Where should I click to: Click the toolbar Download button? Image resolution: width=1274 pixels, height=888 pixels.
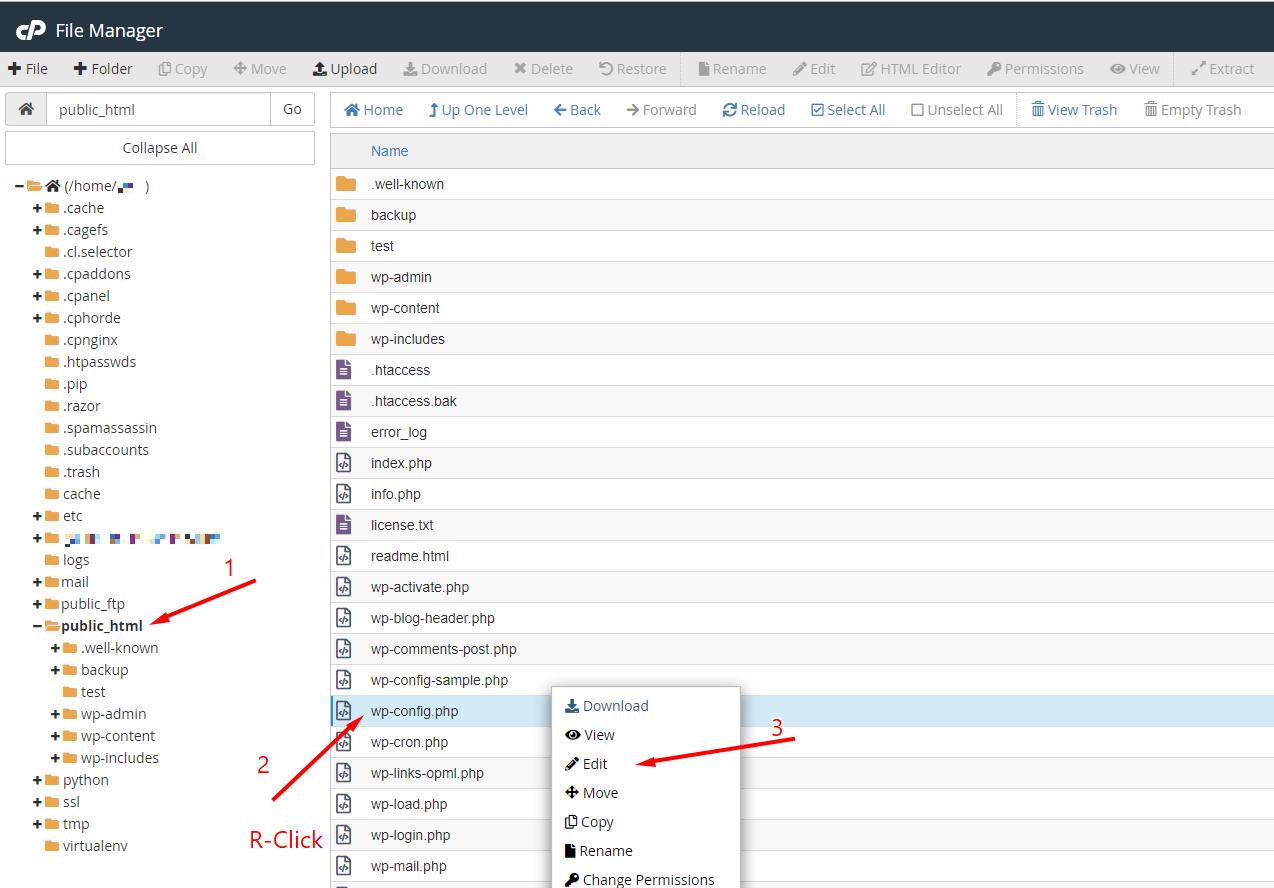click(445, 69)
